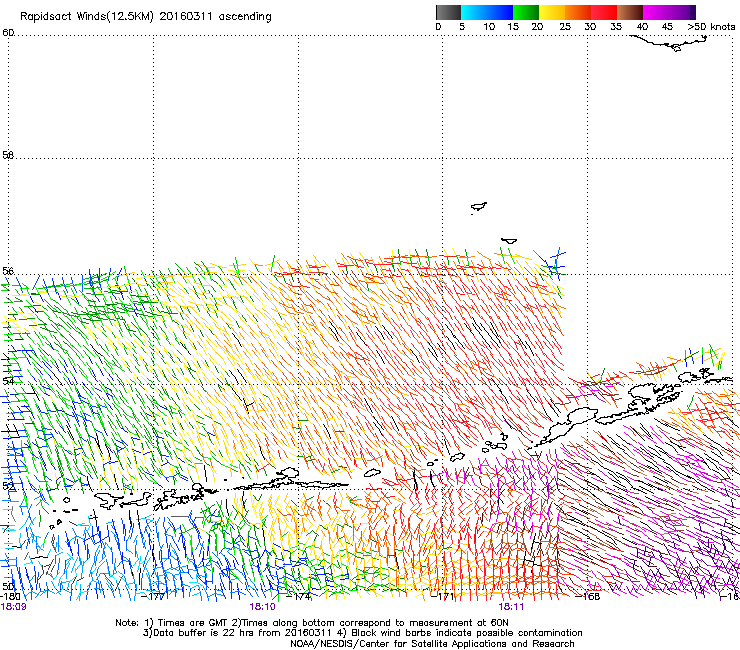740x650 pixels.
Task: Click the blue 10-15 knots legend color
Action: (x=500, y=12)
